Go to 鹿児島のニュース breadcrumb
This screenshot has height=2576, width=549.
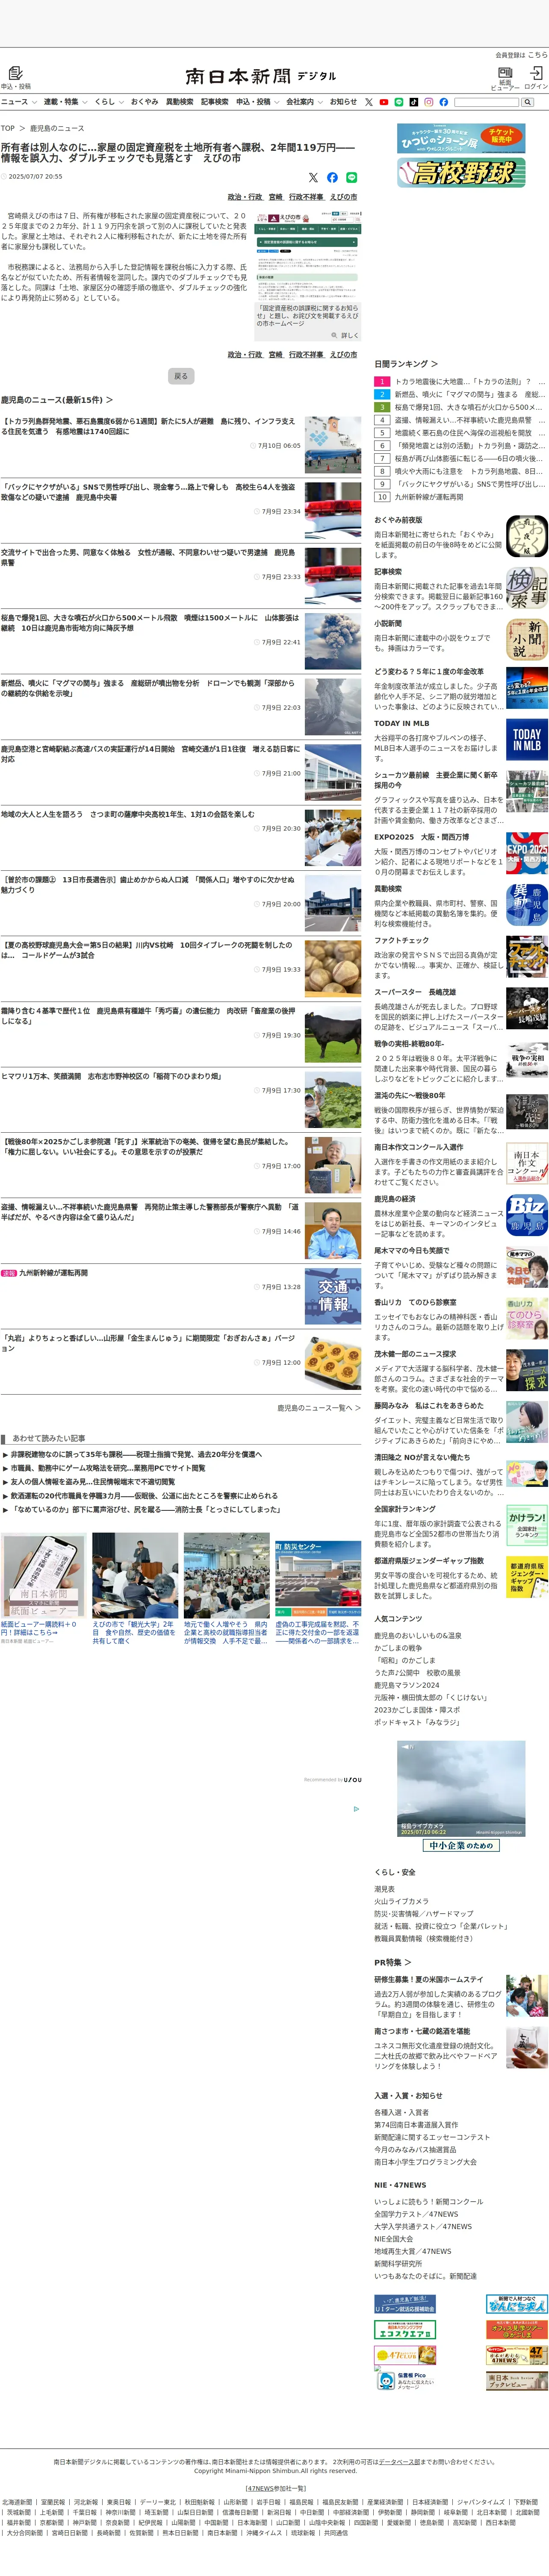57,128
